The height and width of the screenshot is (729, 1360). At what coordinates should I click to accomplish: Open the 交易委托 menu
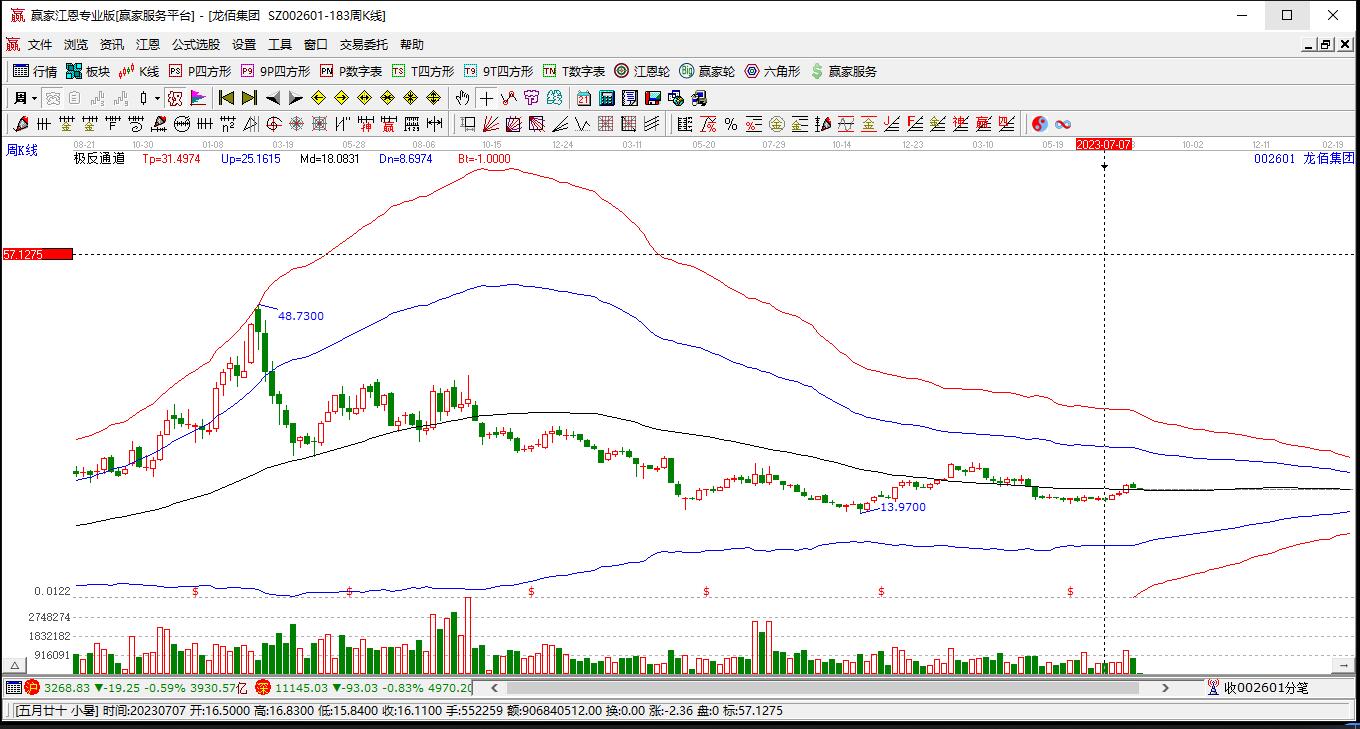363,45
